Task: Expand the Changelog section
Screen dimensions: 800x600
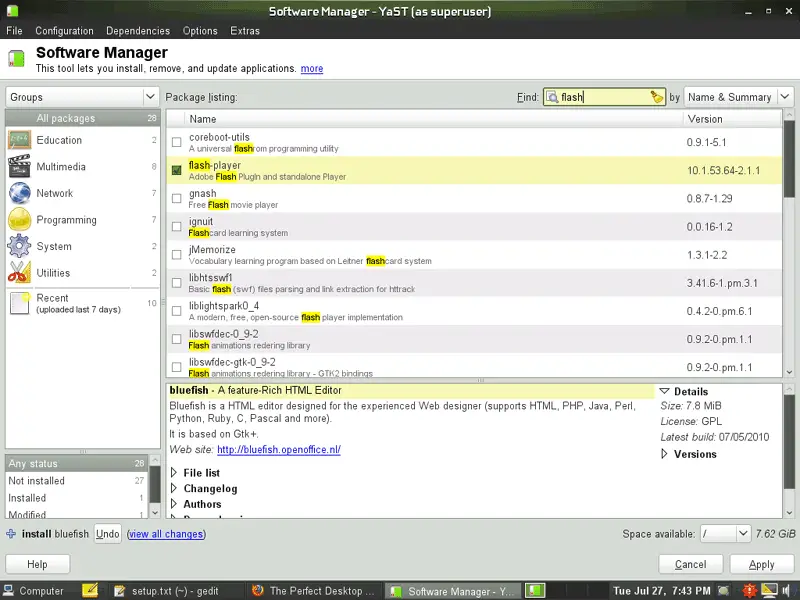Action: (x=174, y=488)
